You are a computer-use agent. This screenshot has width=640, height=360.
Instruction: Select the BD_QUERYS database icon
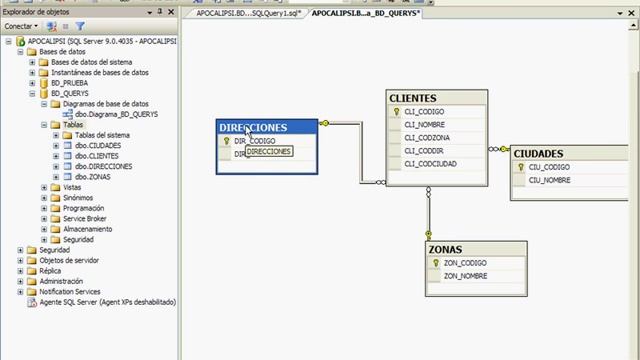44,93
